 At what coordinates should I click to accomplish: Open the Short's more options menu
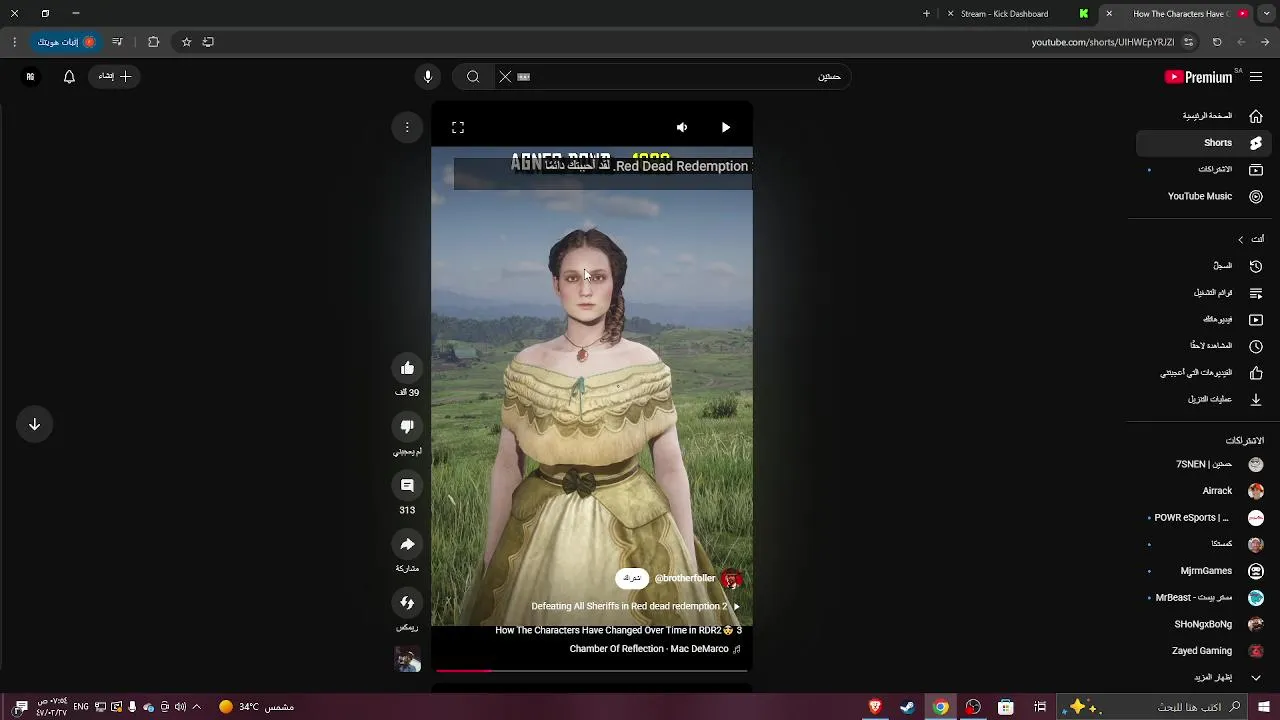(x=407, y=127)
